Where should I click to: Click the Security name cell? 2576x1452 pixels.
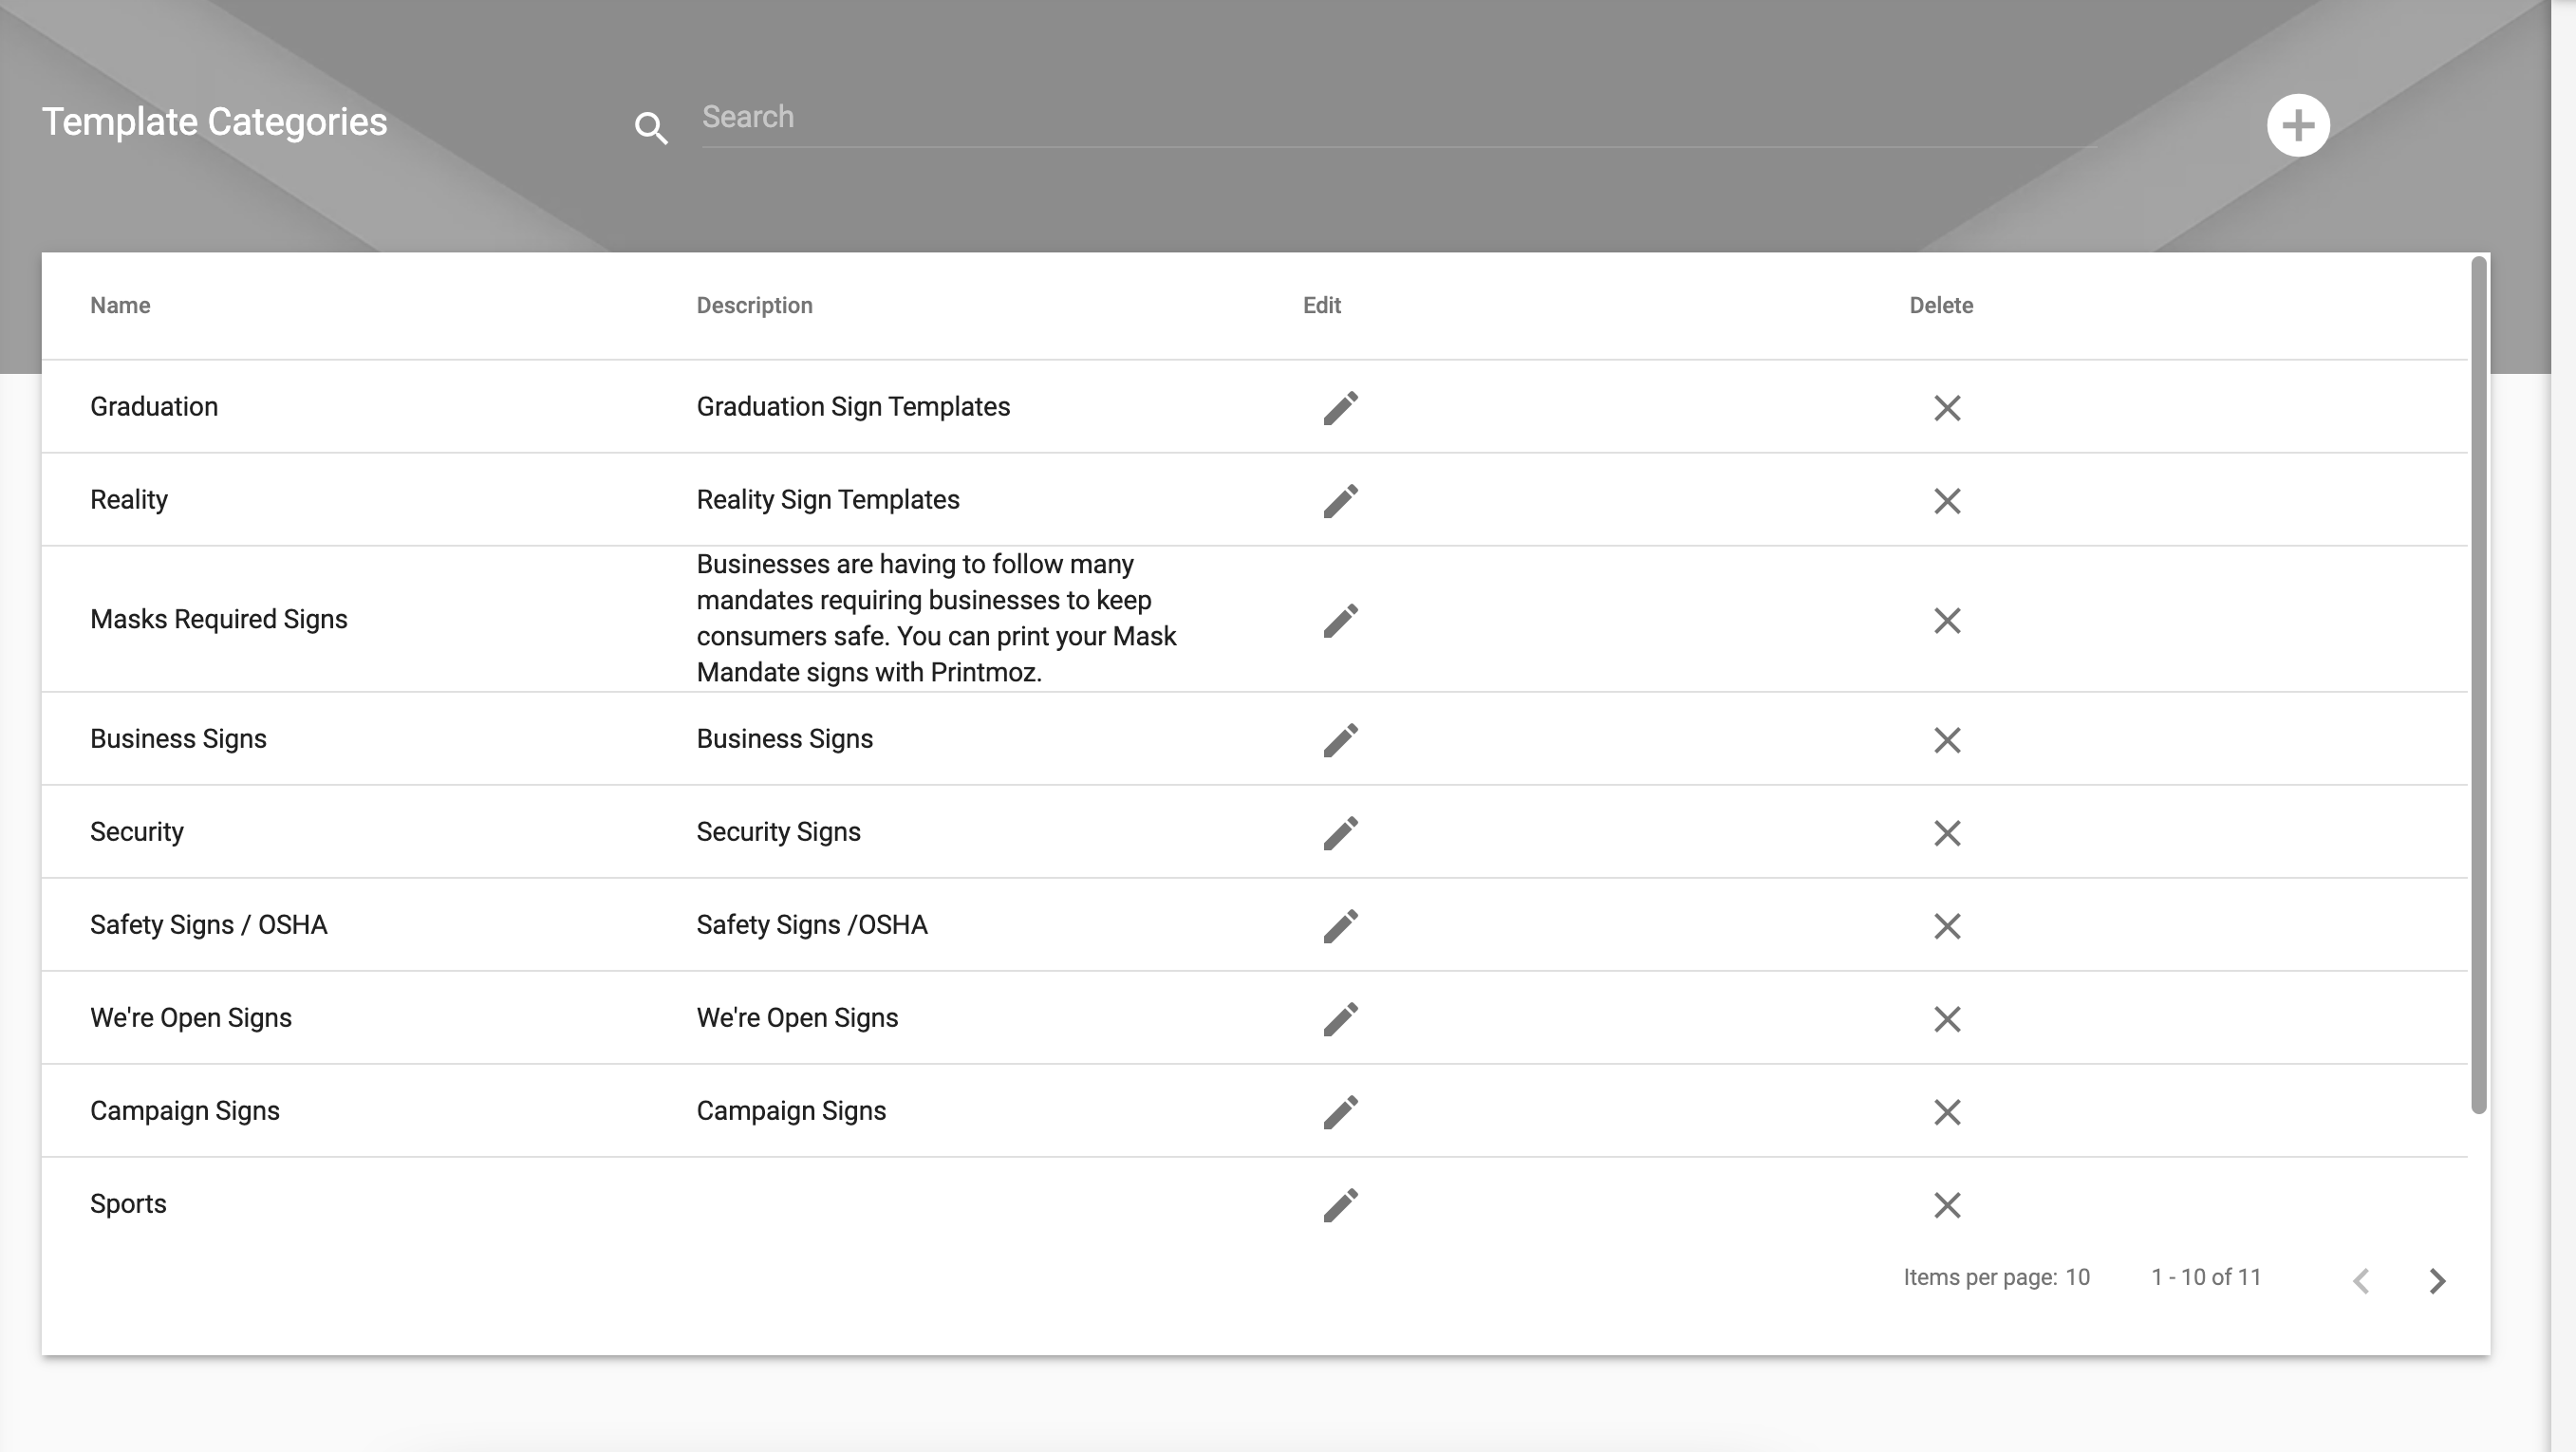[137, 832]
